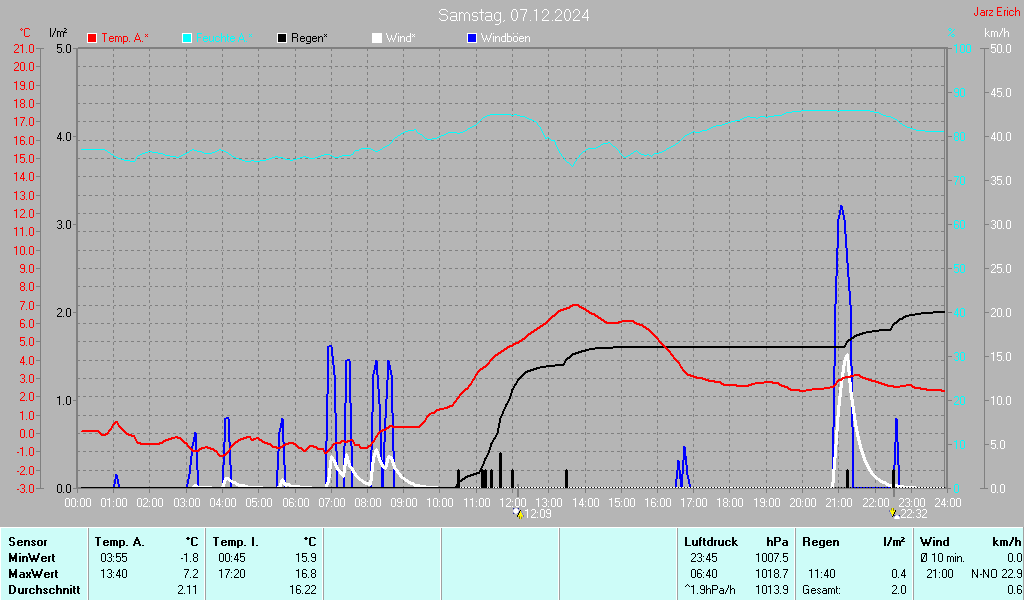Screen dimensions: 1024x600
Task: Click the moon icon beside 22:32
Action: pyautogui.click(x=894, y=513)
